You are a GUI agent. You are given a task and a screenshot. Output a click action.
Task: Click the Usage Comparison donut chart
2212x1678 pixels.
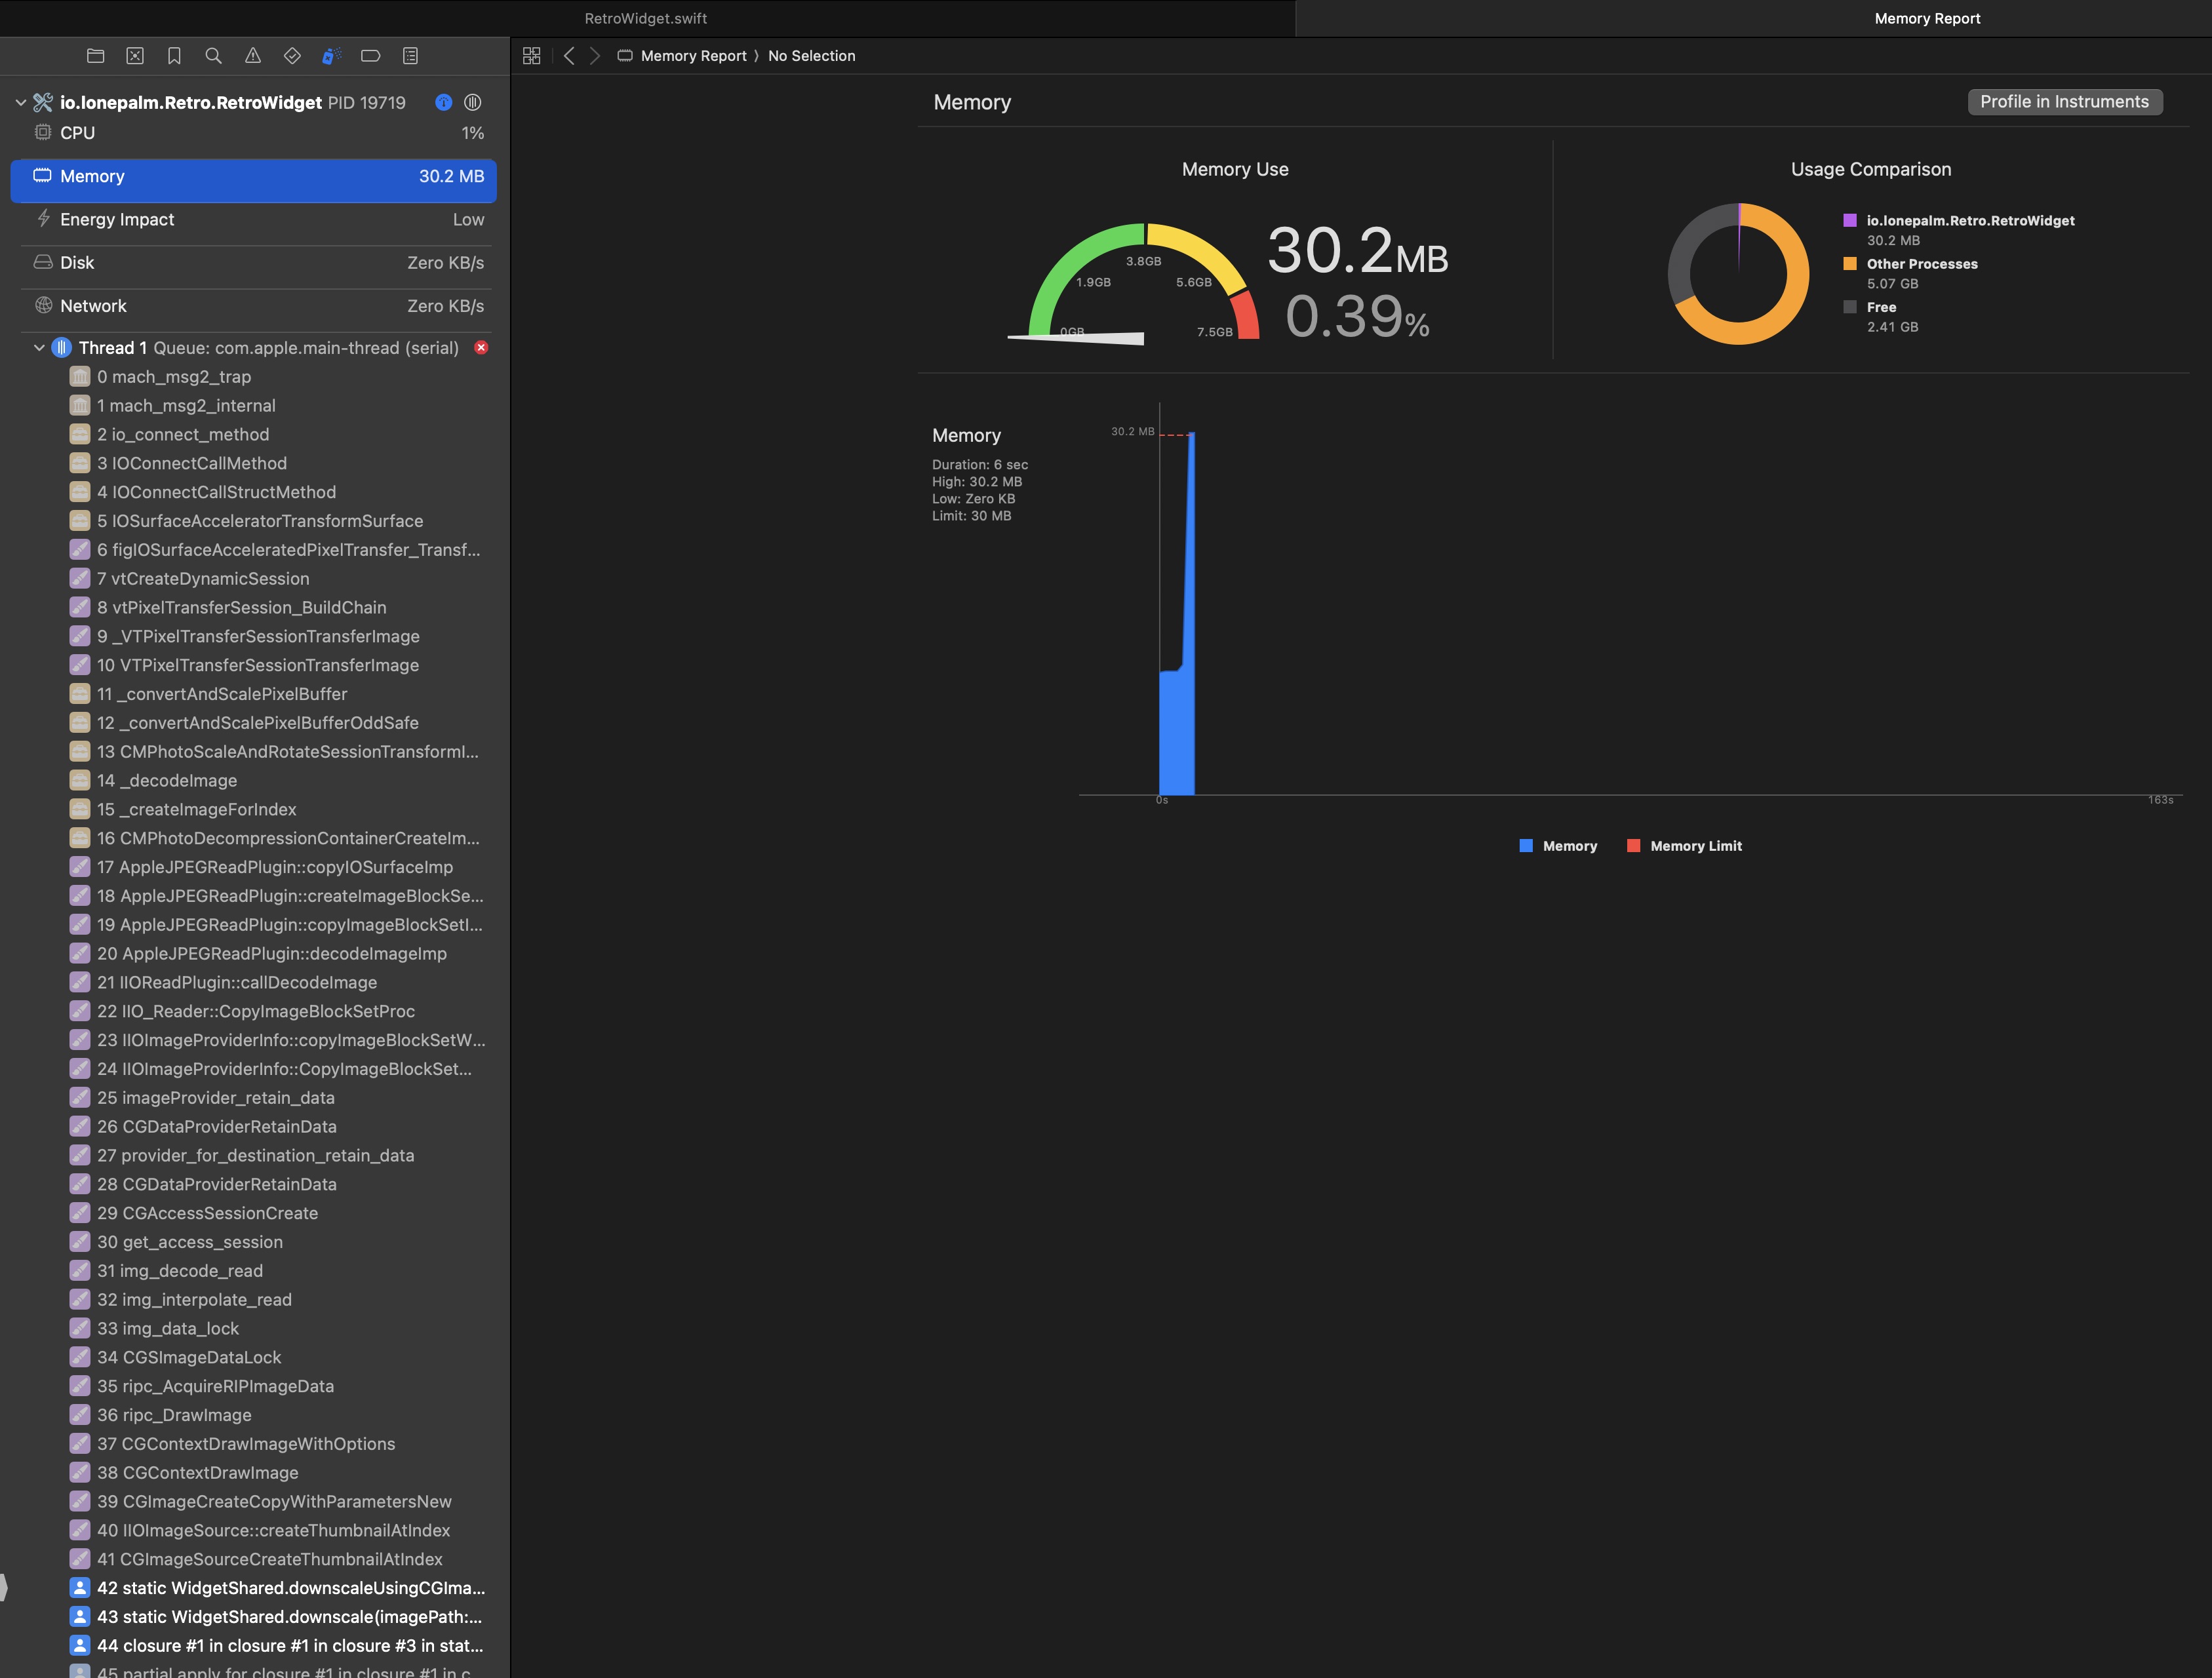[x=1739, y=274]
